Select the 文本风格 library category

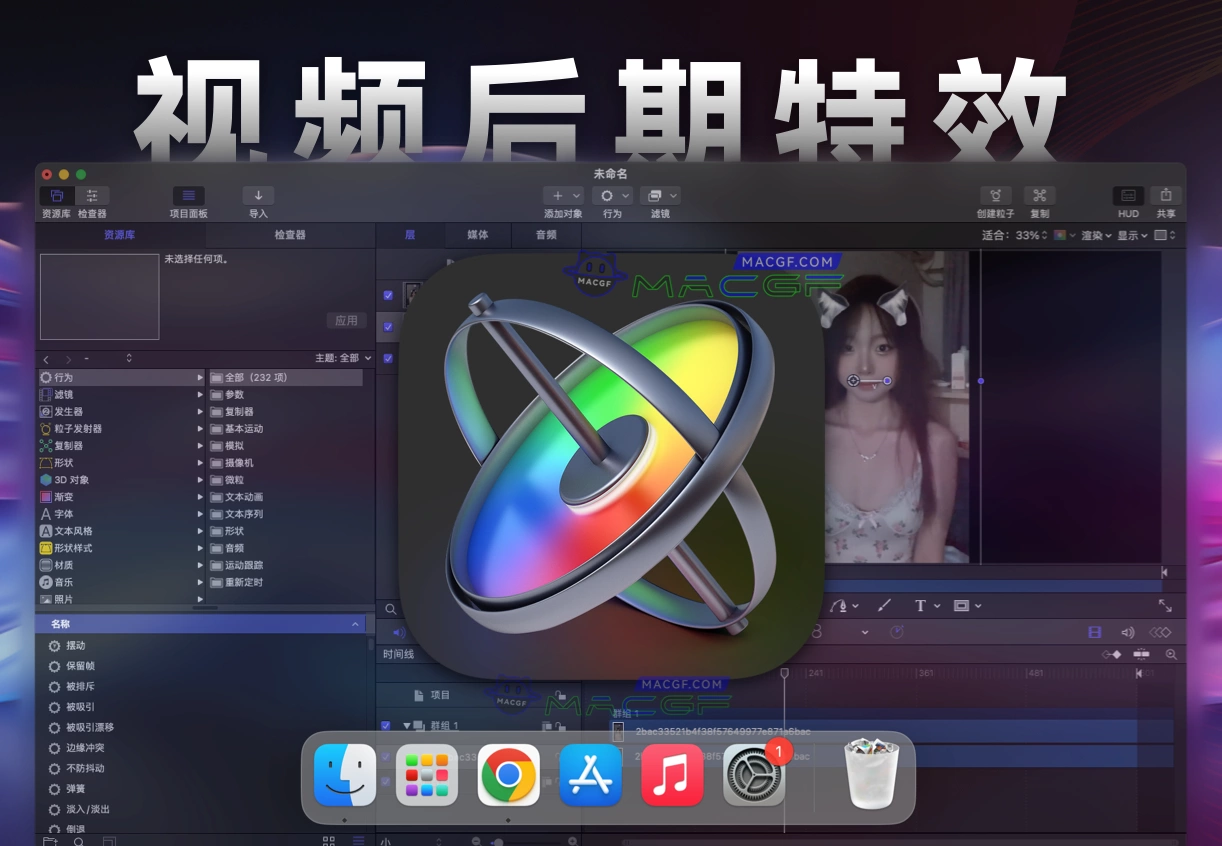click(x=121, y=531)
